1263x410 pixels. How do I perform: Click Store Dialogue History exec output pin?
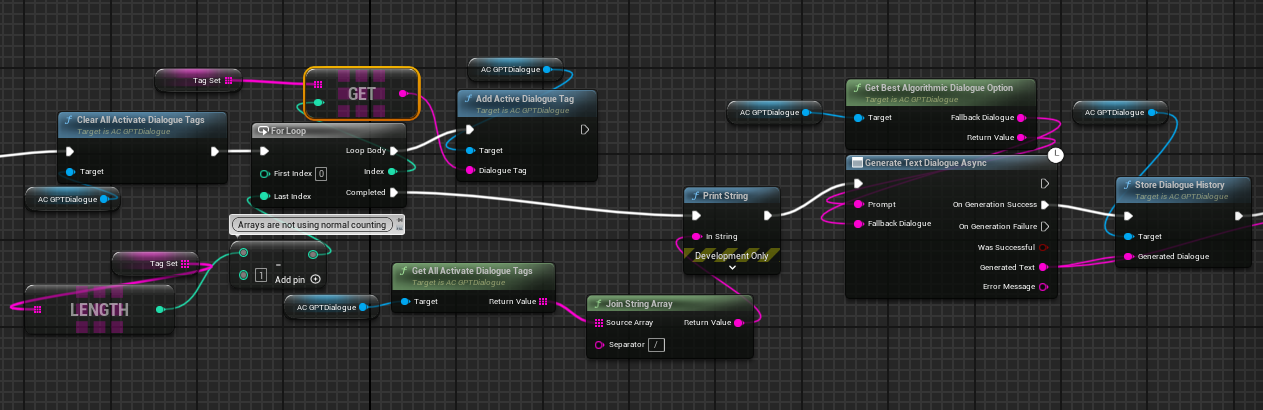(x=1240, y=215)
